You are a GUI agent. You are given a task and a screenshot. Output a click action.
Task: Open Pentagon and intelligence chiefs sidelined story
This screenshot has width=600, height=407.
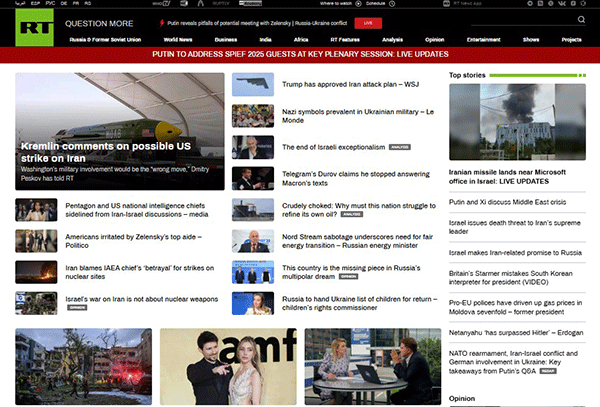[137, 210]
